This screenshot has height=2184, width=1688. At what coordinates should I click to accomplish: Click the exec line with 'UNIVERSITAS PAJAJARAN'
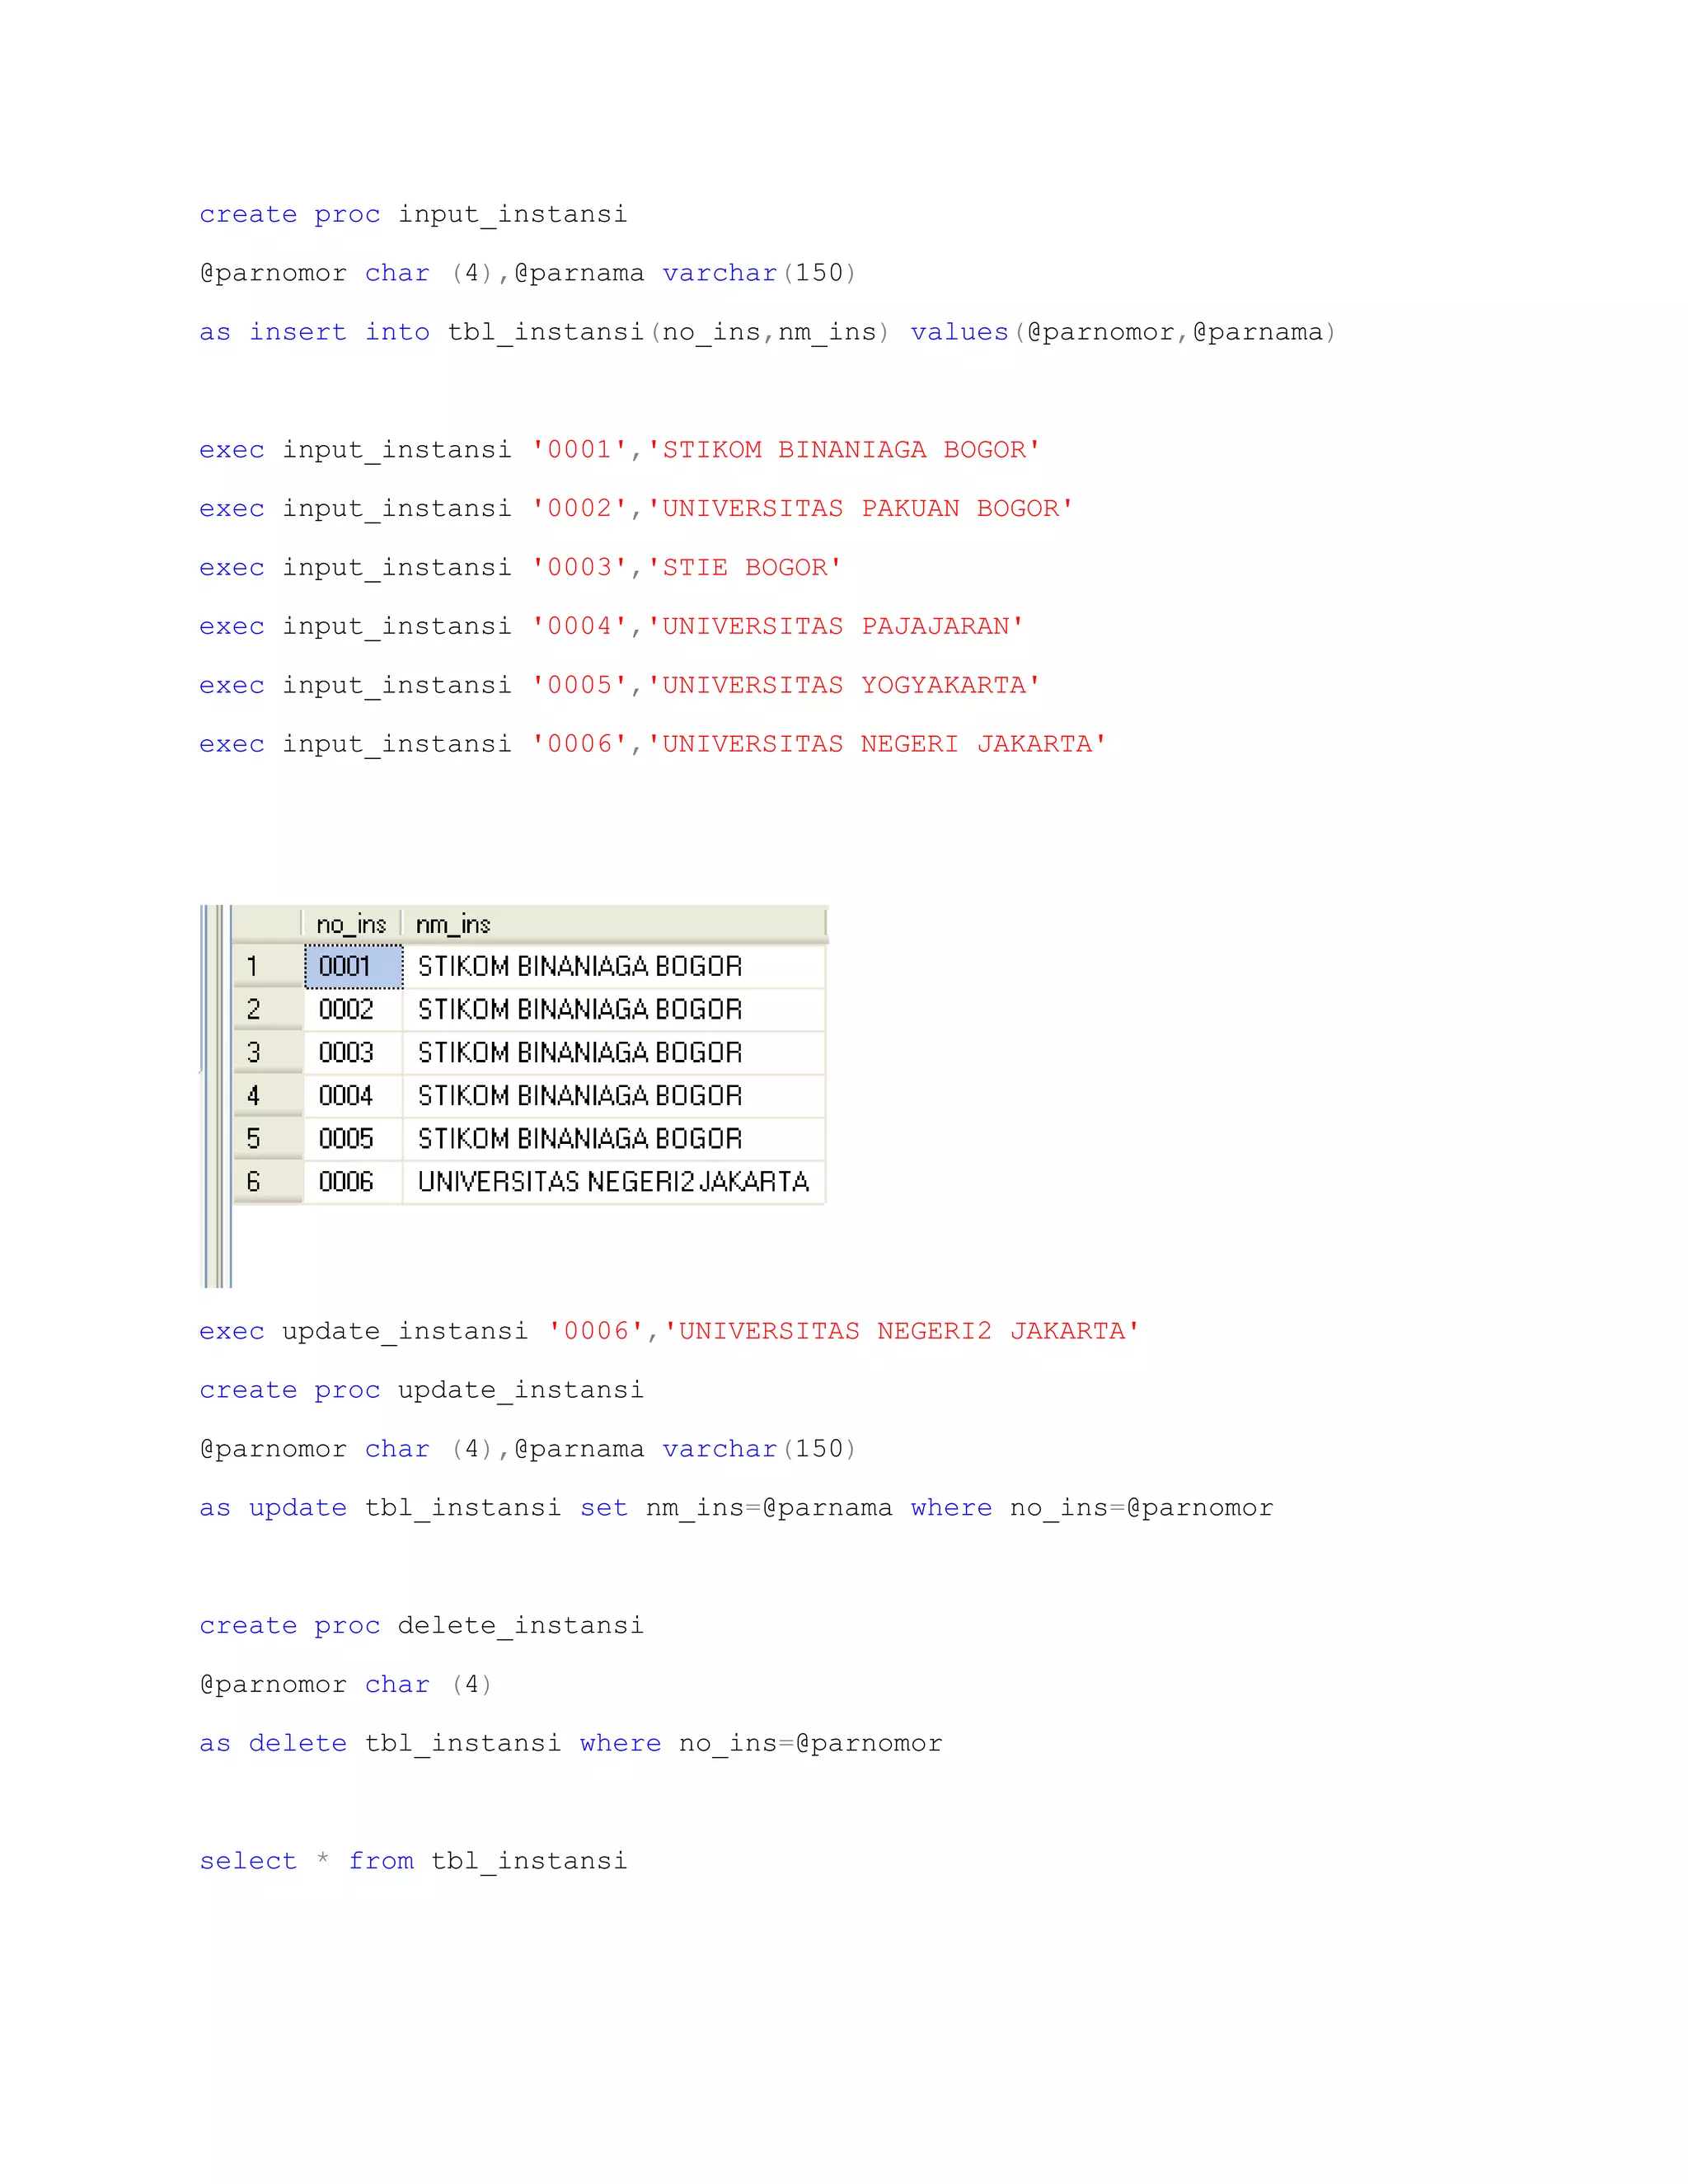coord(611,627)
